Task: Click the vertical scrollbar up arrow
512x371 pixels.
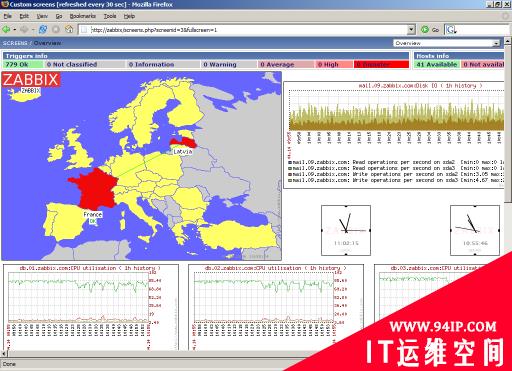Action: (508, 41)
